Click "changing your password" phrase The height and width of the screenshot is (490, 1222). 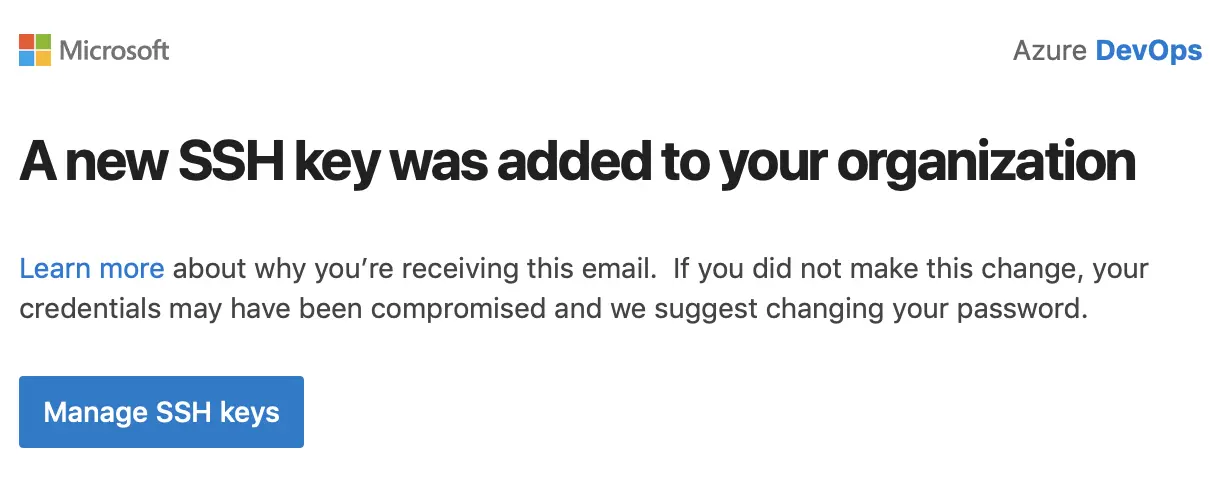coord(935,309)
